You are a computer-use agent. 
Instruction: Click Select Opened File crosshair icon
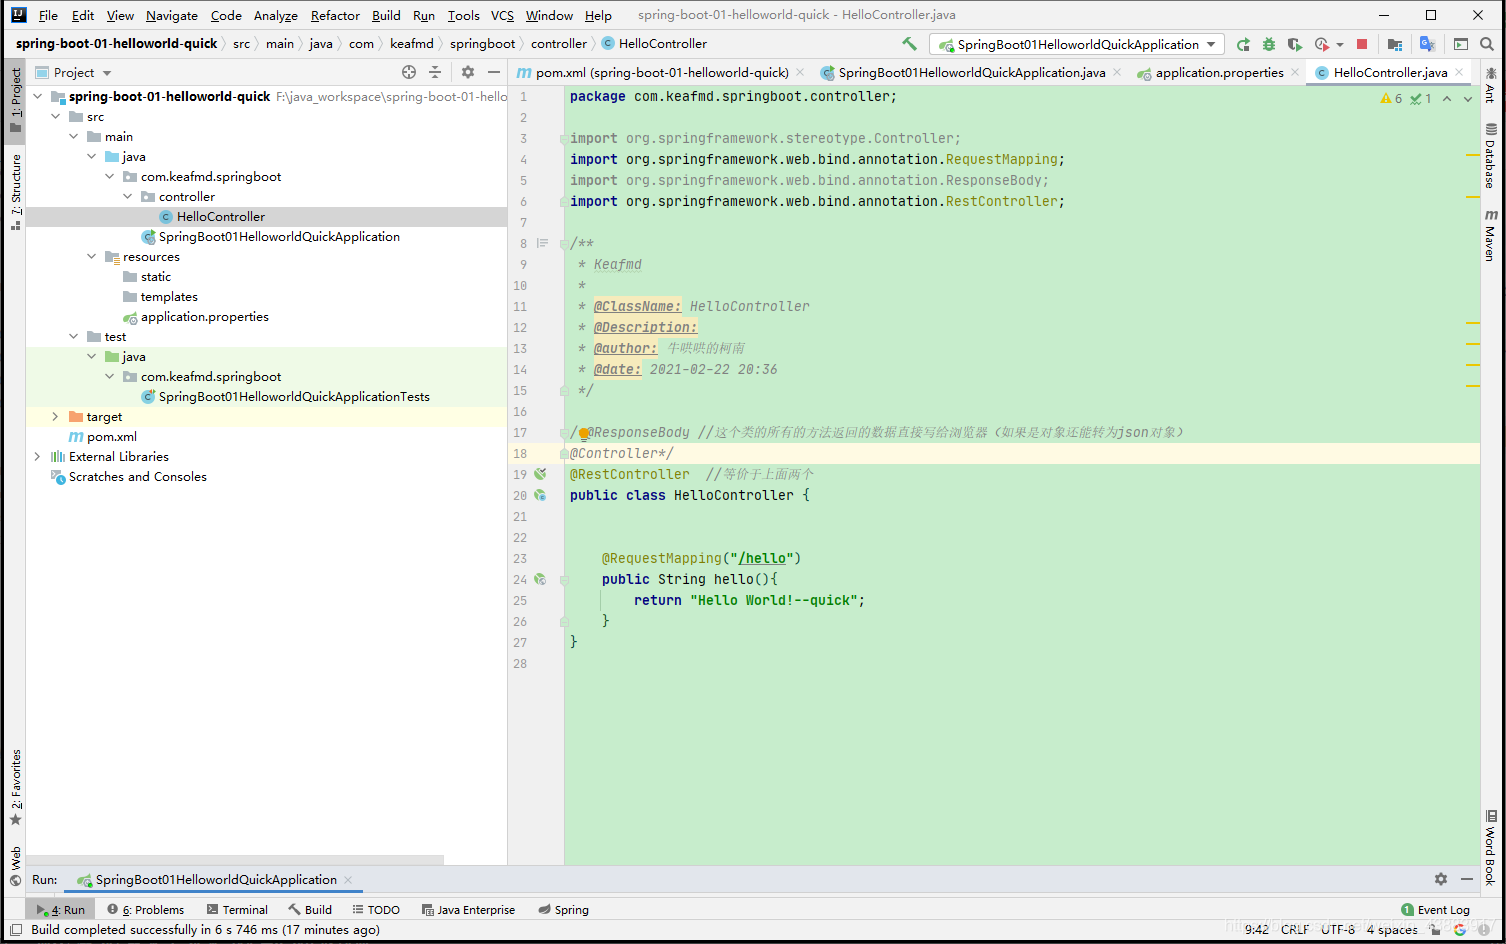point(409,72)
